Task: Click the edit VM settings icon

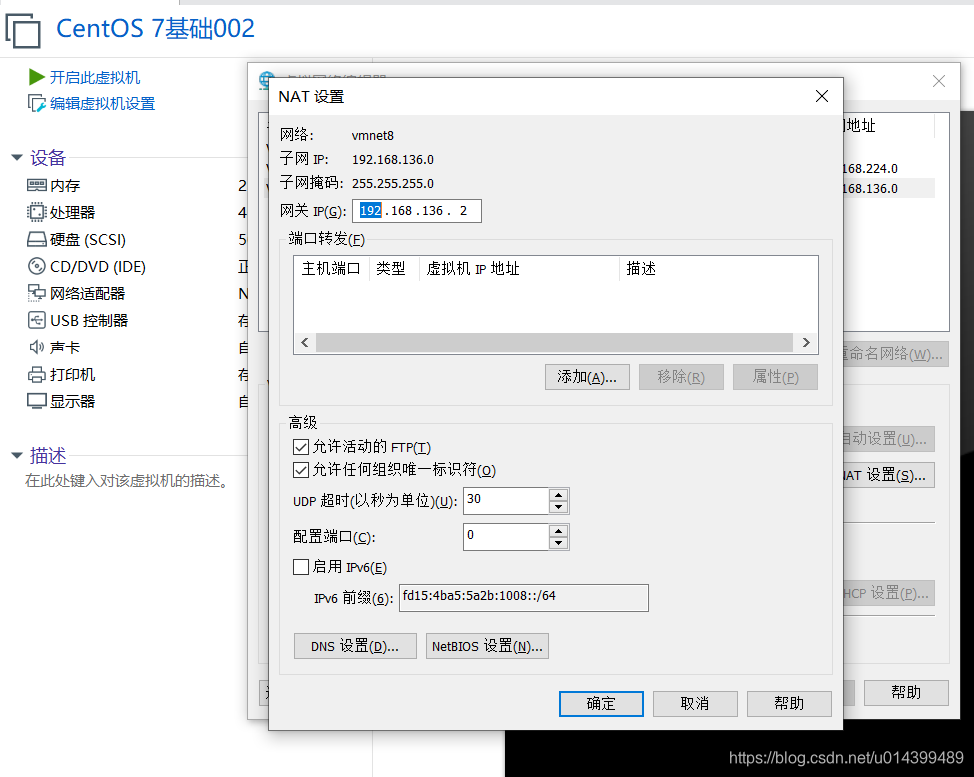Action: [37, 103]
